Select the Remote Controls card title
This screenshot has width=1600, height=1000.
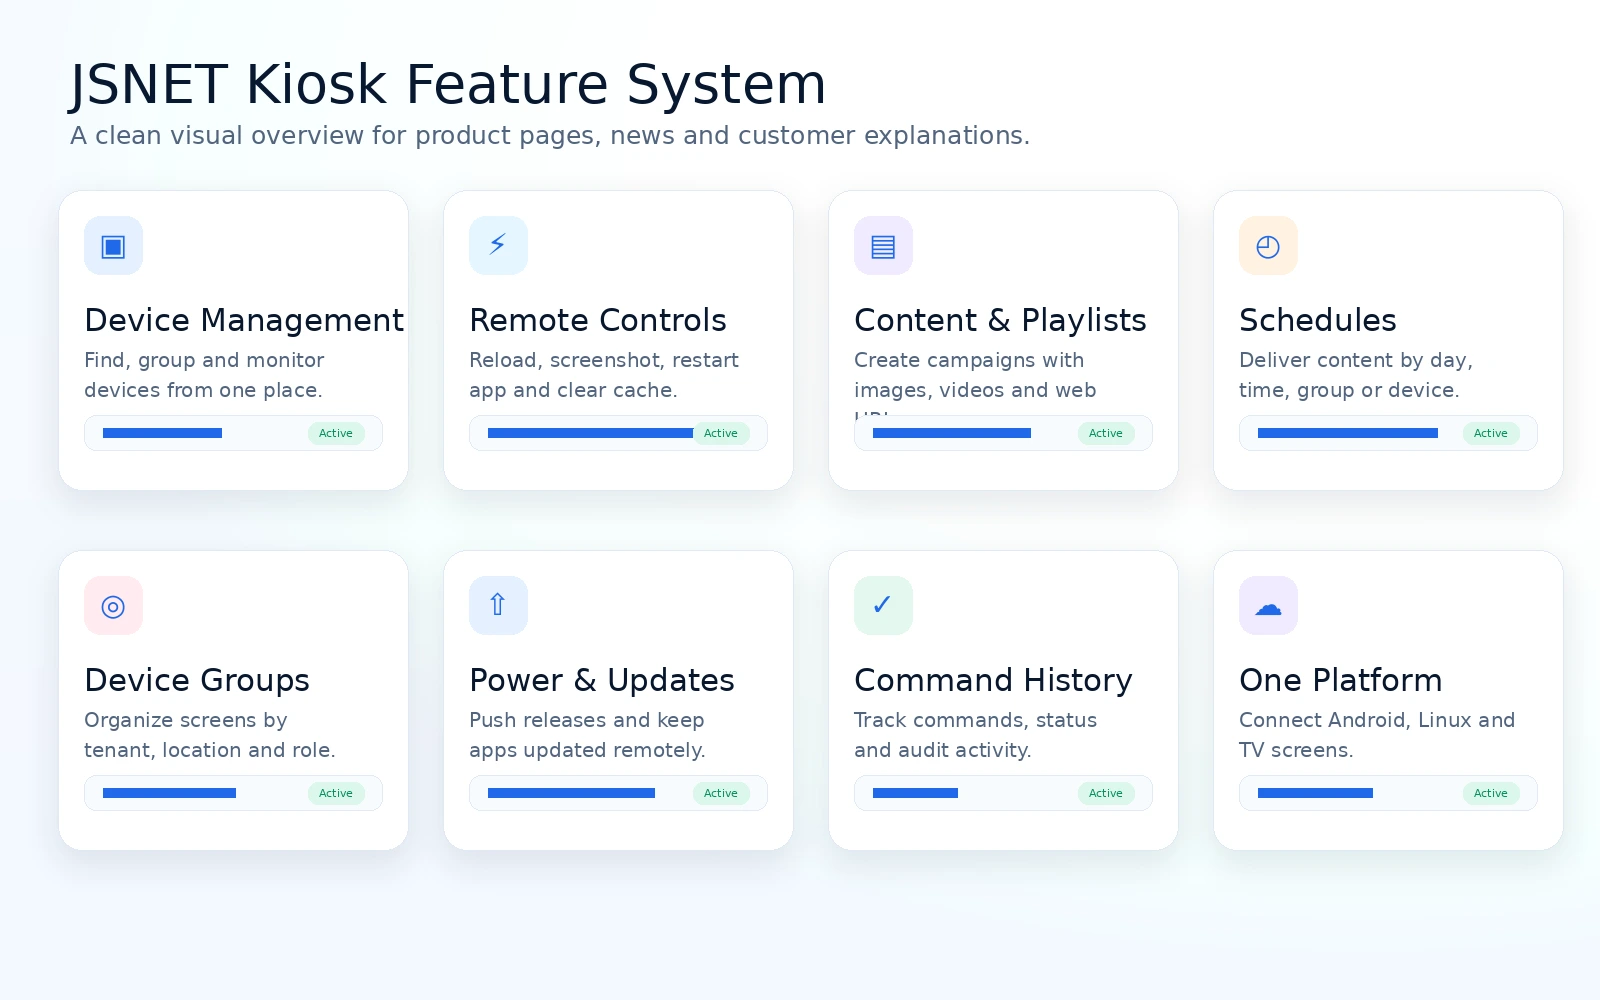[598, 320]
